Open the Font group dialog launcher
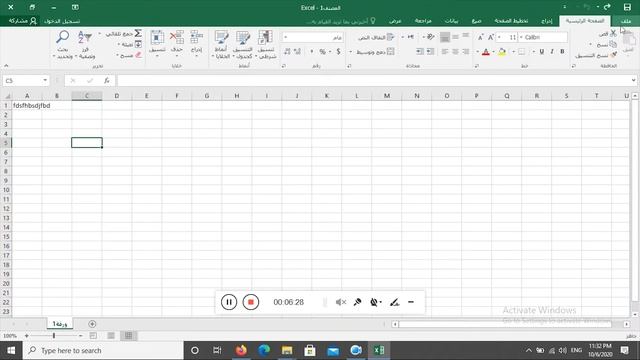This screenshot has width=640, height=360. pyautogui.click(x=476, y=66)
